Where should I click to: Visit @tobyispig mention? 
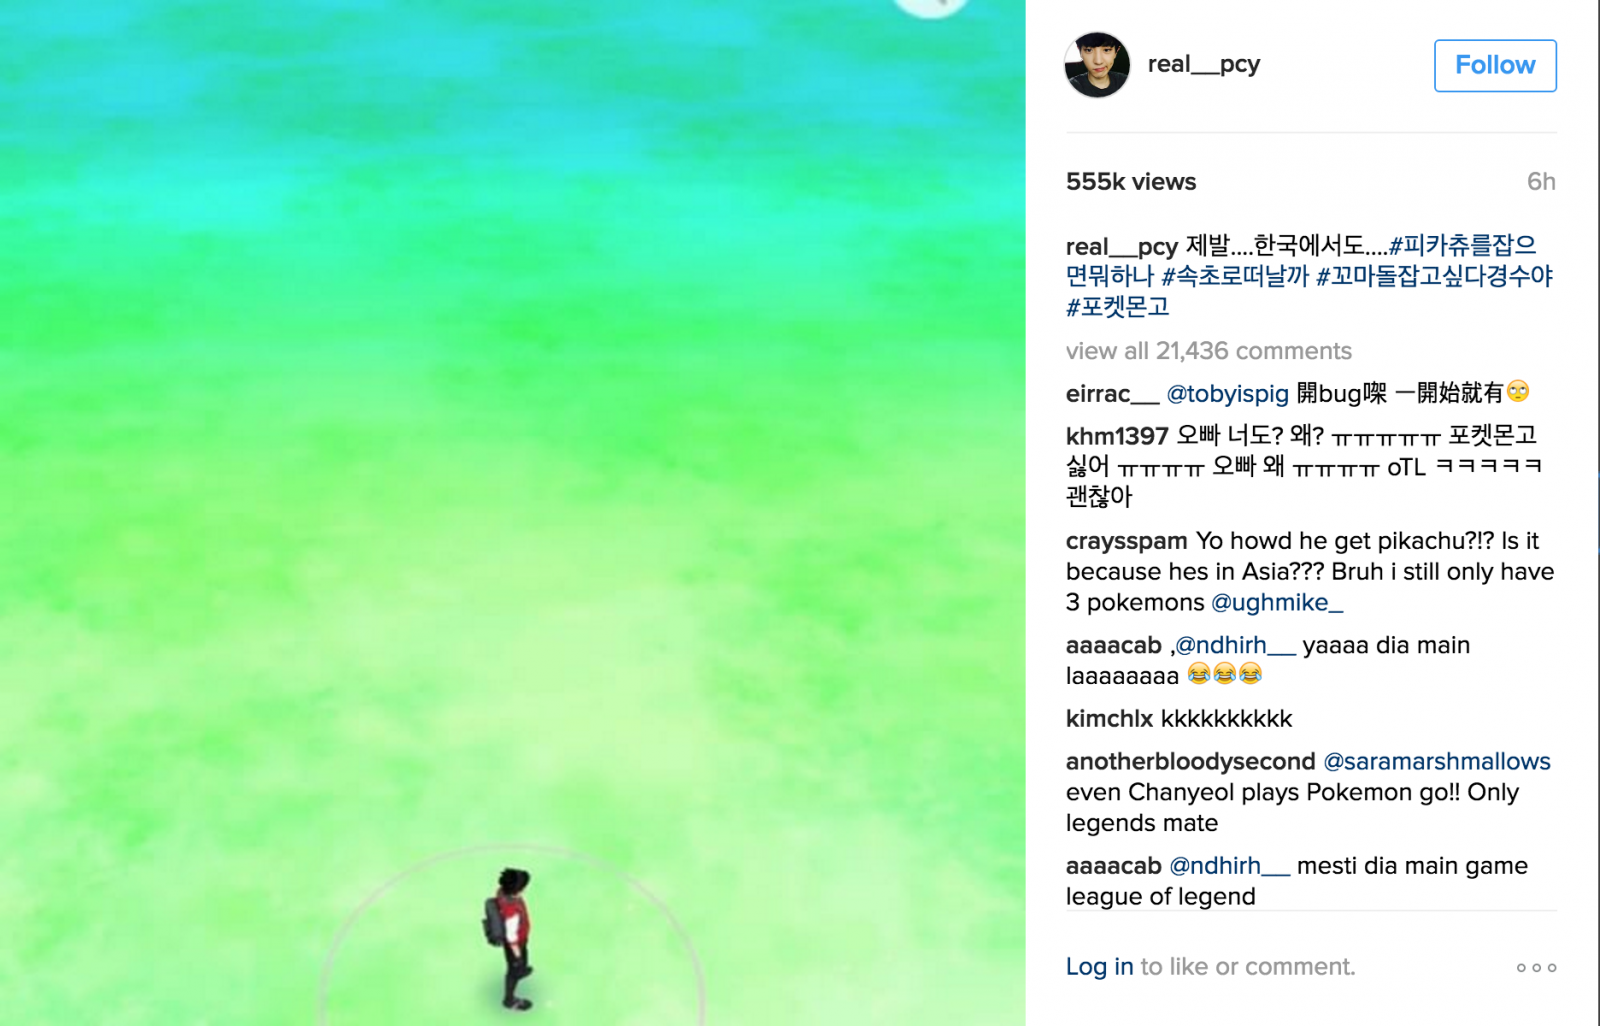click(x=1227, y=394)
